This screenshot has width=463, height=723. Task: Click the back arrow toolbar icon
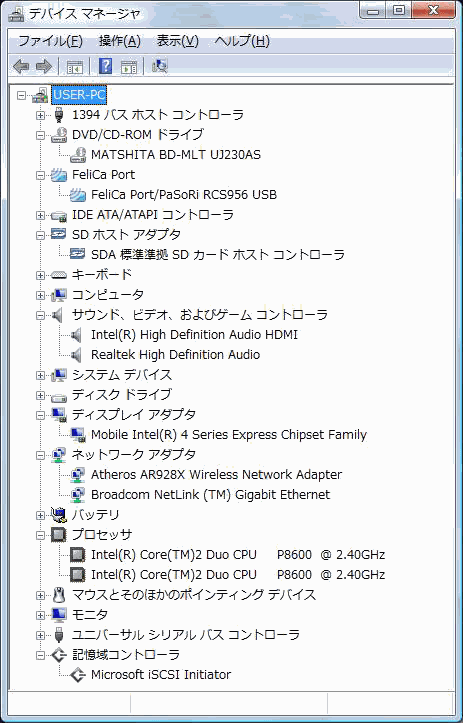21,67
